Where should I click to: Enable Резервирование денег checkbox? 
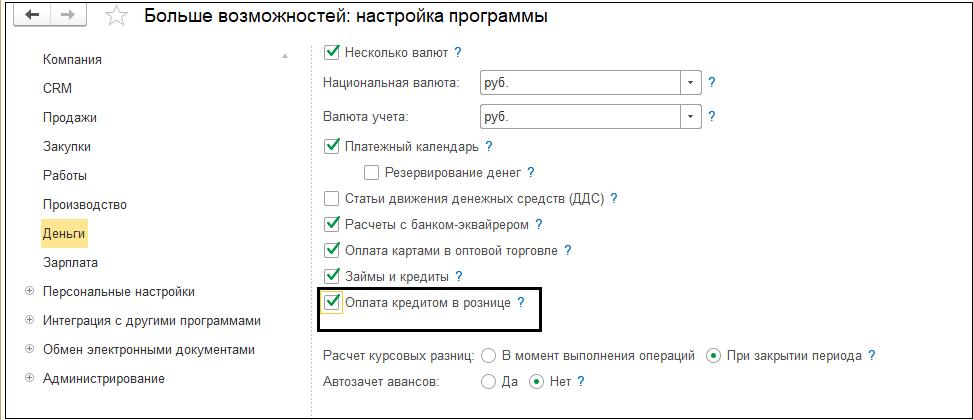tap(372, 173)
